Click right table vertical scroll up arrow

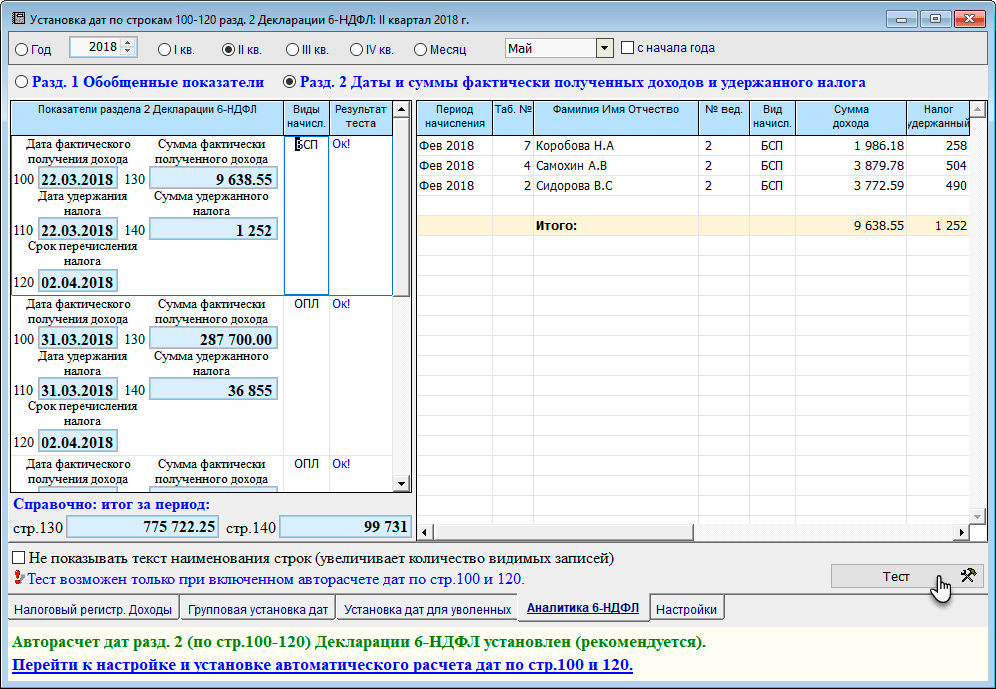click(x=978, y=110)
